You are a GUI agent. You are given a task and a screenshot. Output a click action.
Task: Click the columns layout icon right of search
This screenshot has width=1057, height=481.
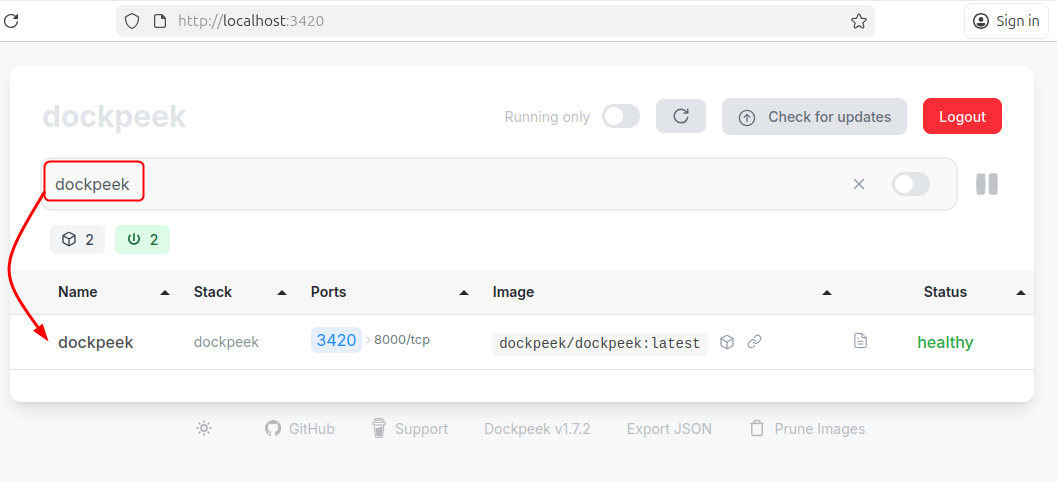pyautogui.click(x=986, y=184)
